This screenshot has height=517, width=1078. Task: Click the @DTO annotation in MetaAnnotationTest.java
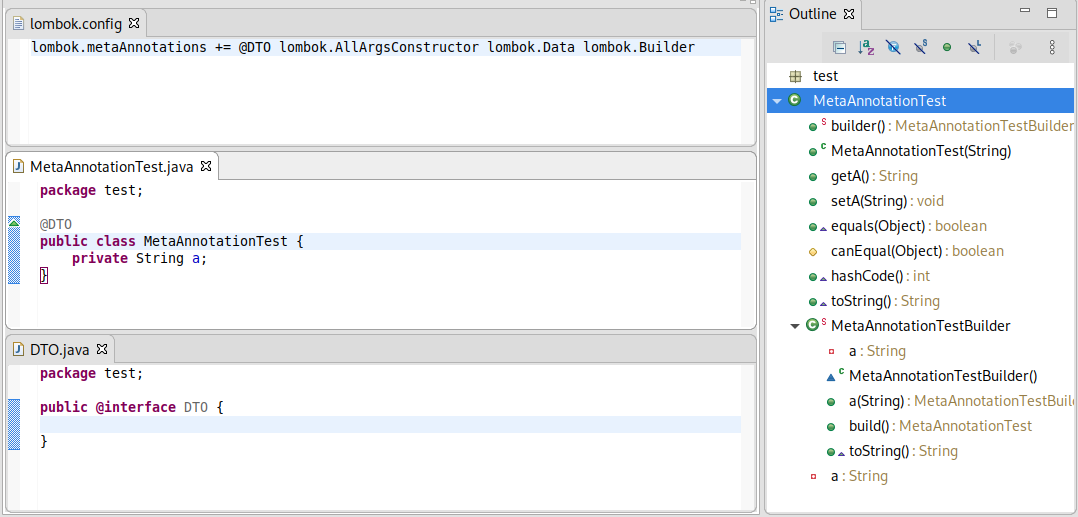(56, 224)
